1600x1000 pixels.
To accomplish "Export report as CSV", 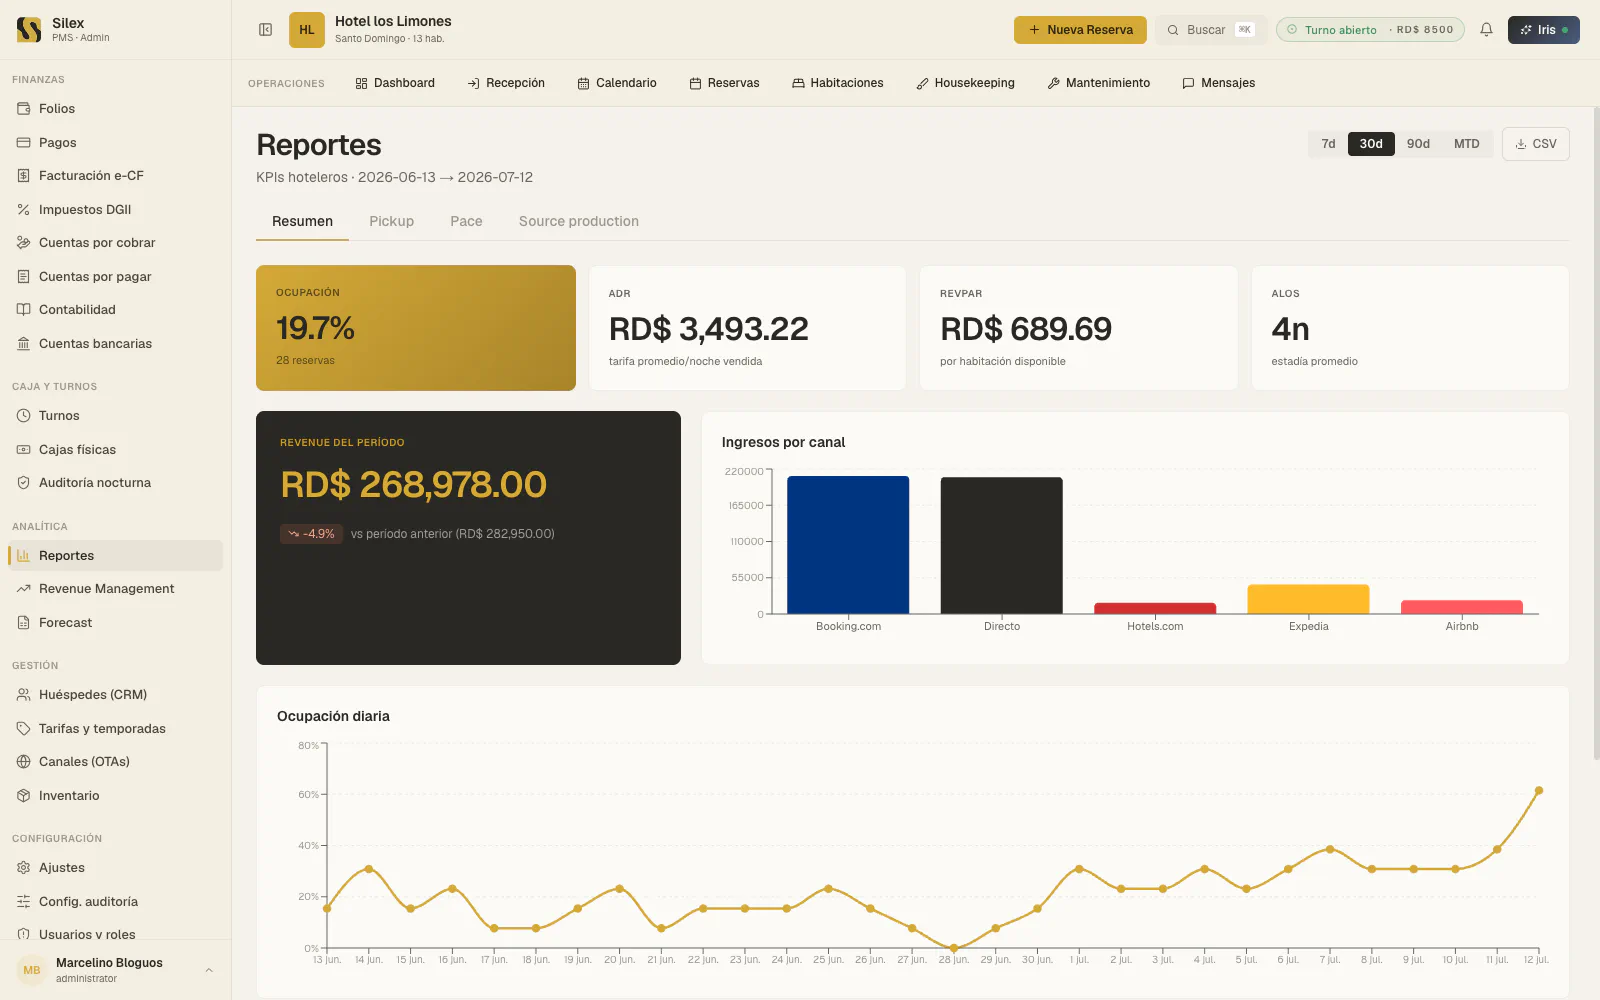I will click(1535, 144).
